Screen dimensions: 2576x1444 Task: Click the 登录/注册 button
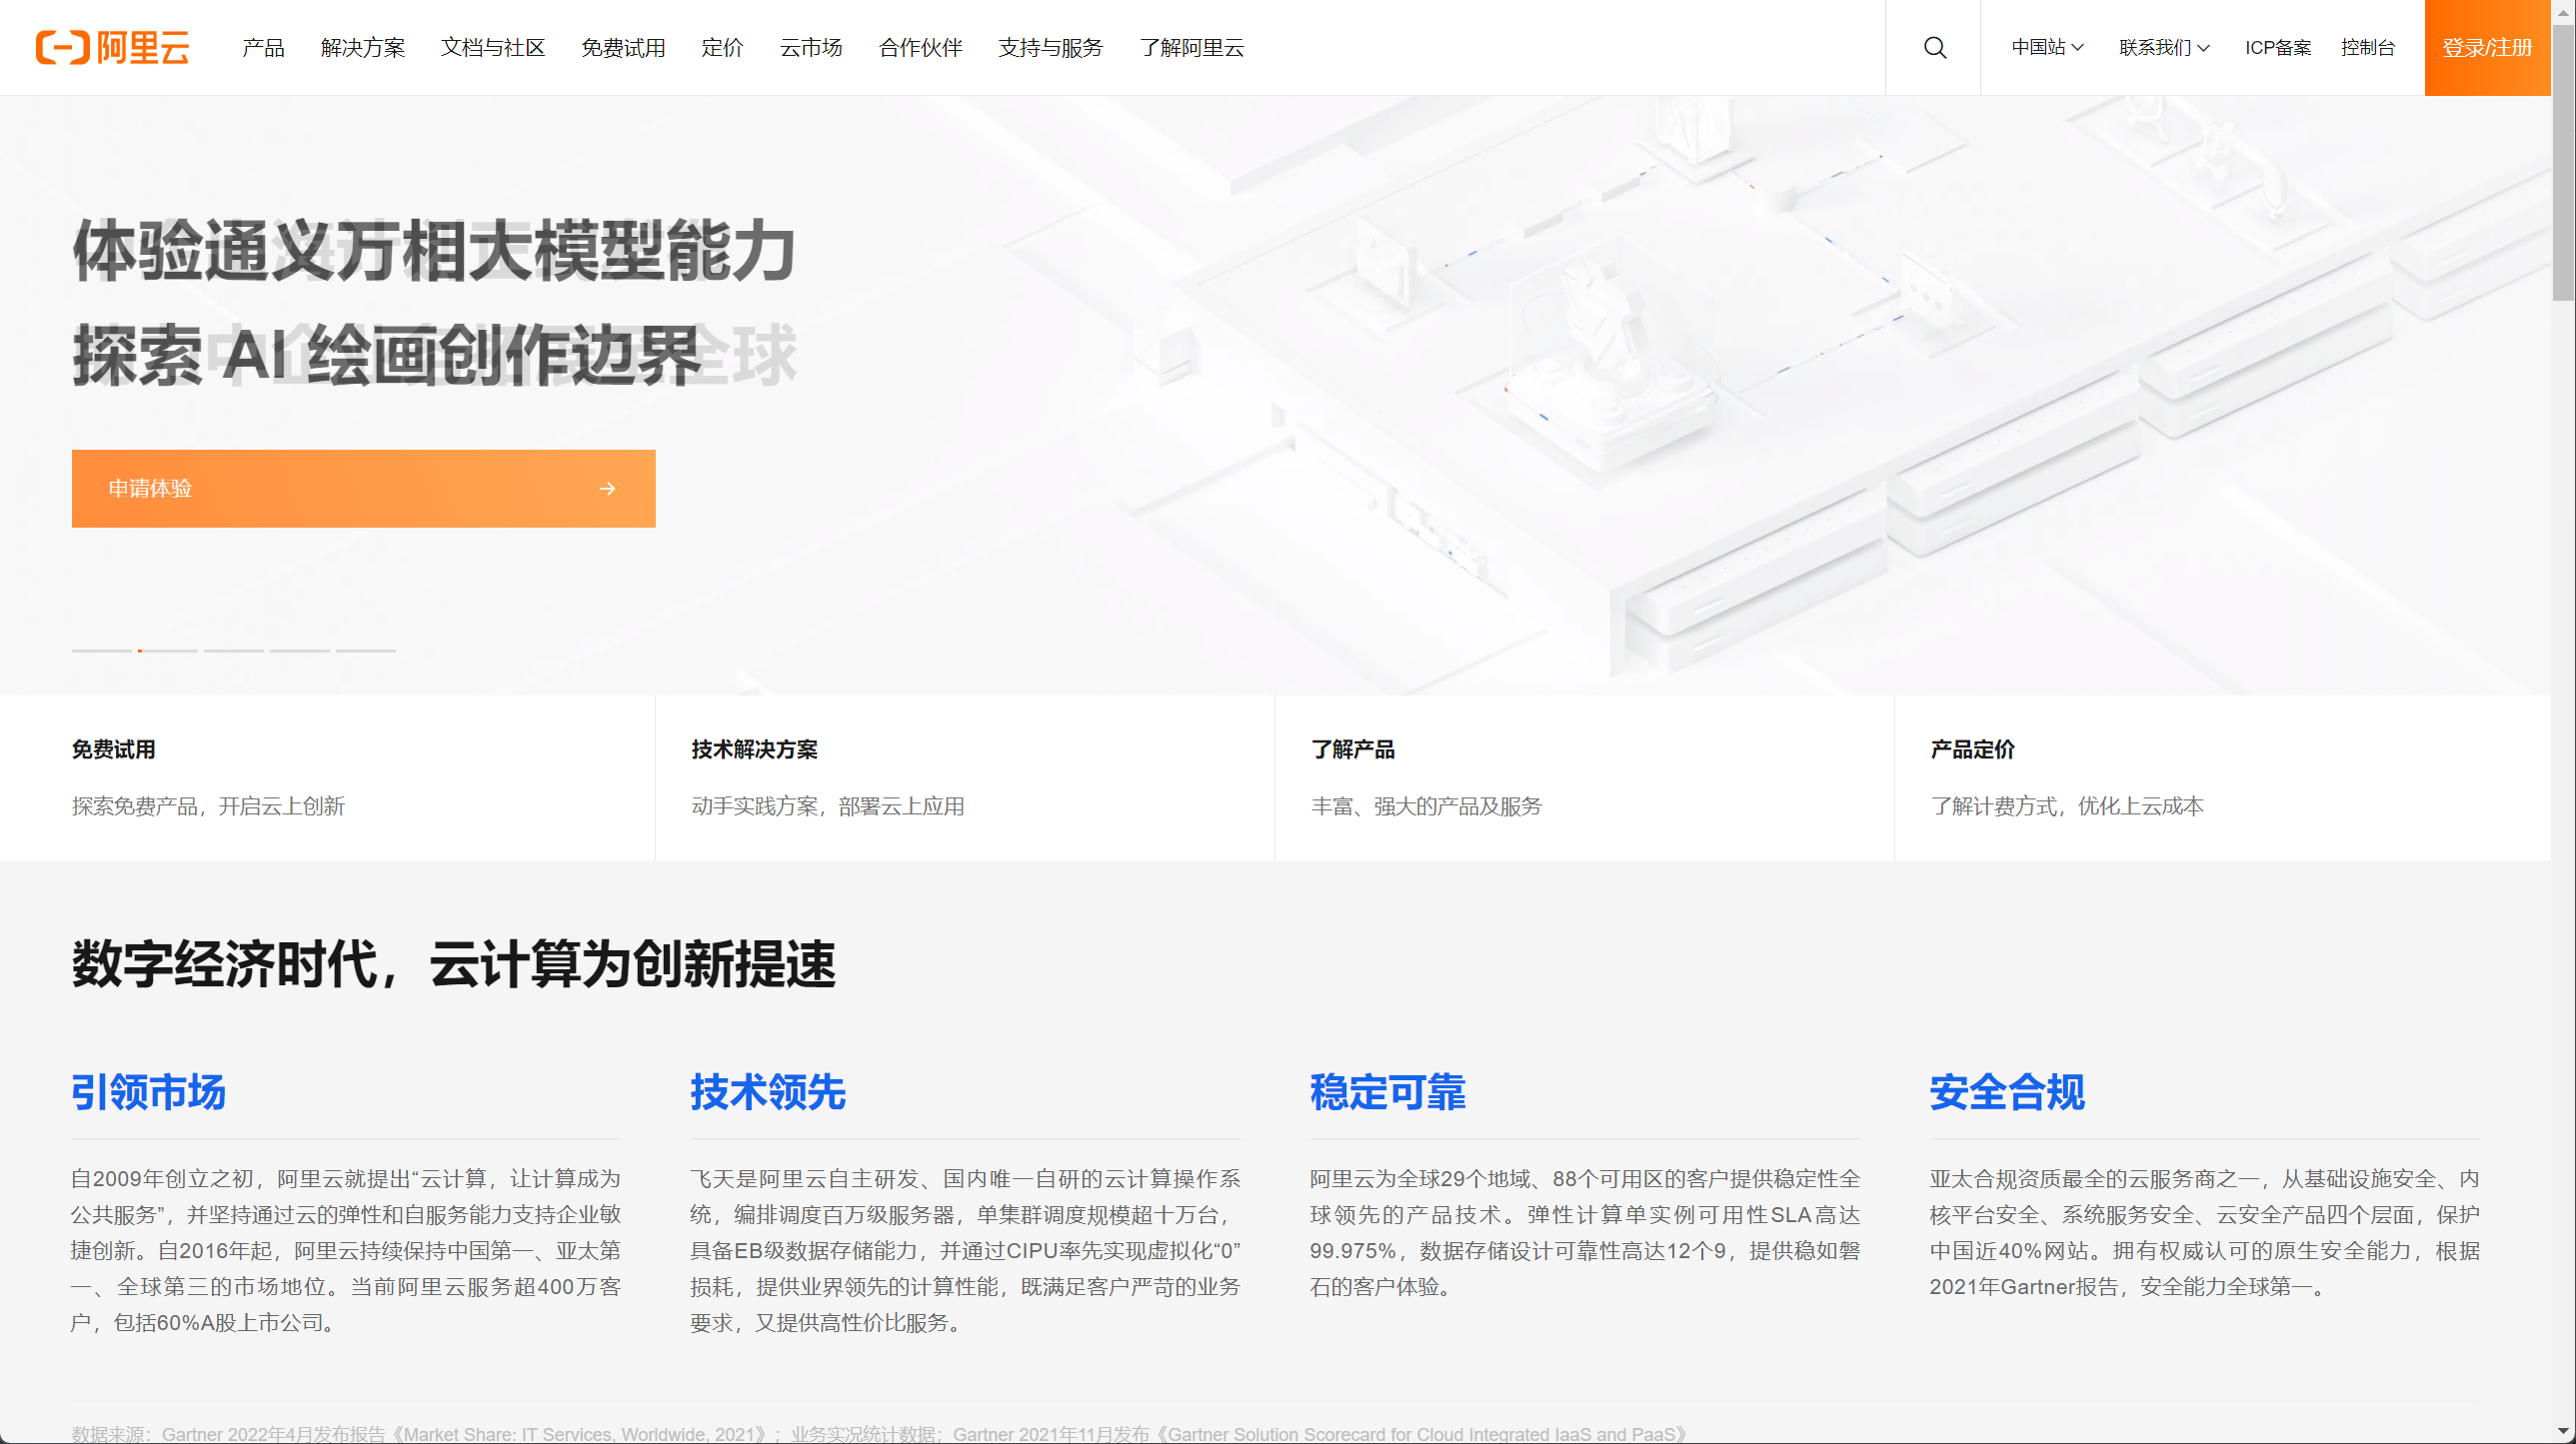pos(2487,47)
